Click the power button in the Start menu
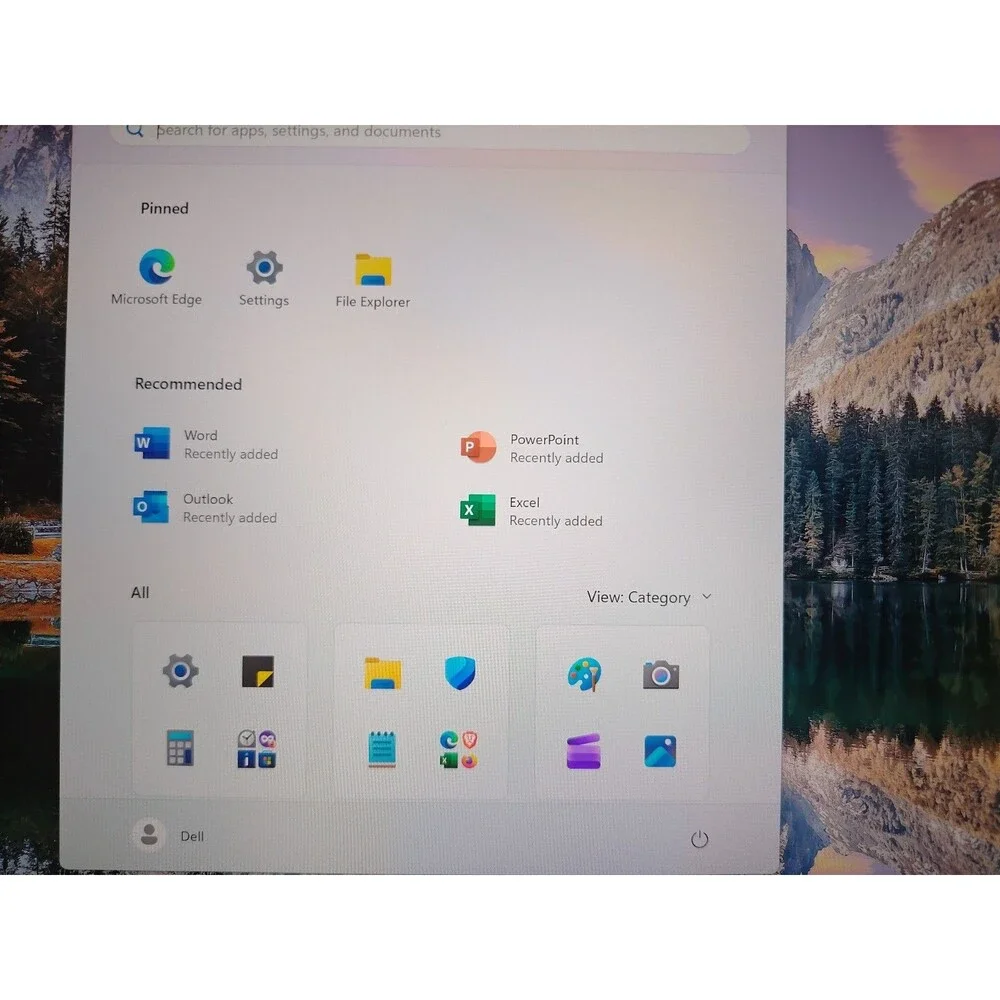Screen dimensions: 1000x1000 click(x=700, y=839)
